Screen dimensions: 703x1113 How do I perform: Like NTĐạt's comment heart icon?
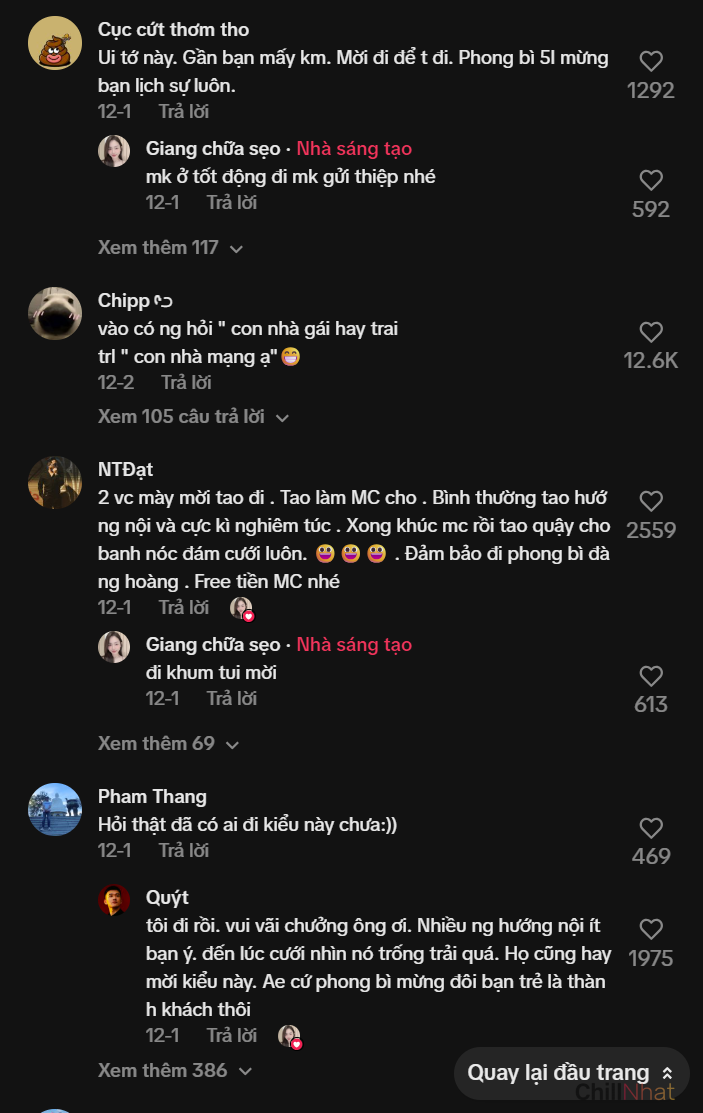point(651,501)
